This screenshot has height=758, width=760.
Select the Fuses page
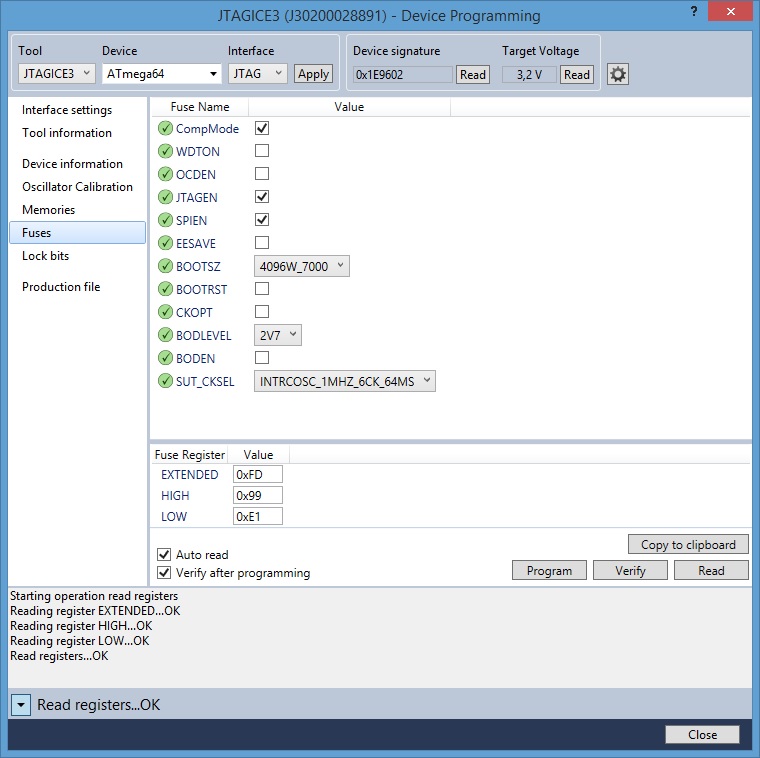point(78,233)
